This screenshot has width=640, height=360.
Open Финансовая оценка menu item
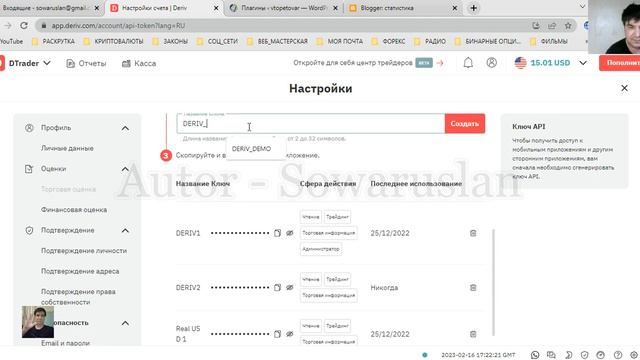tap(74, 210)
